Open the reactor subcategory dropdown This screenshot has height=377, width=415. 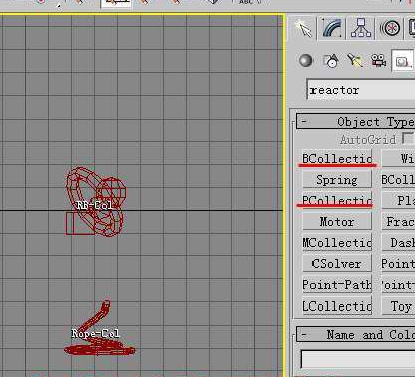tap(361, 90)
